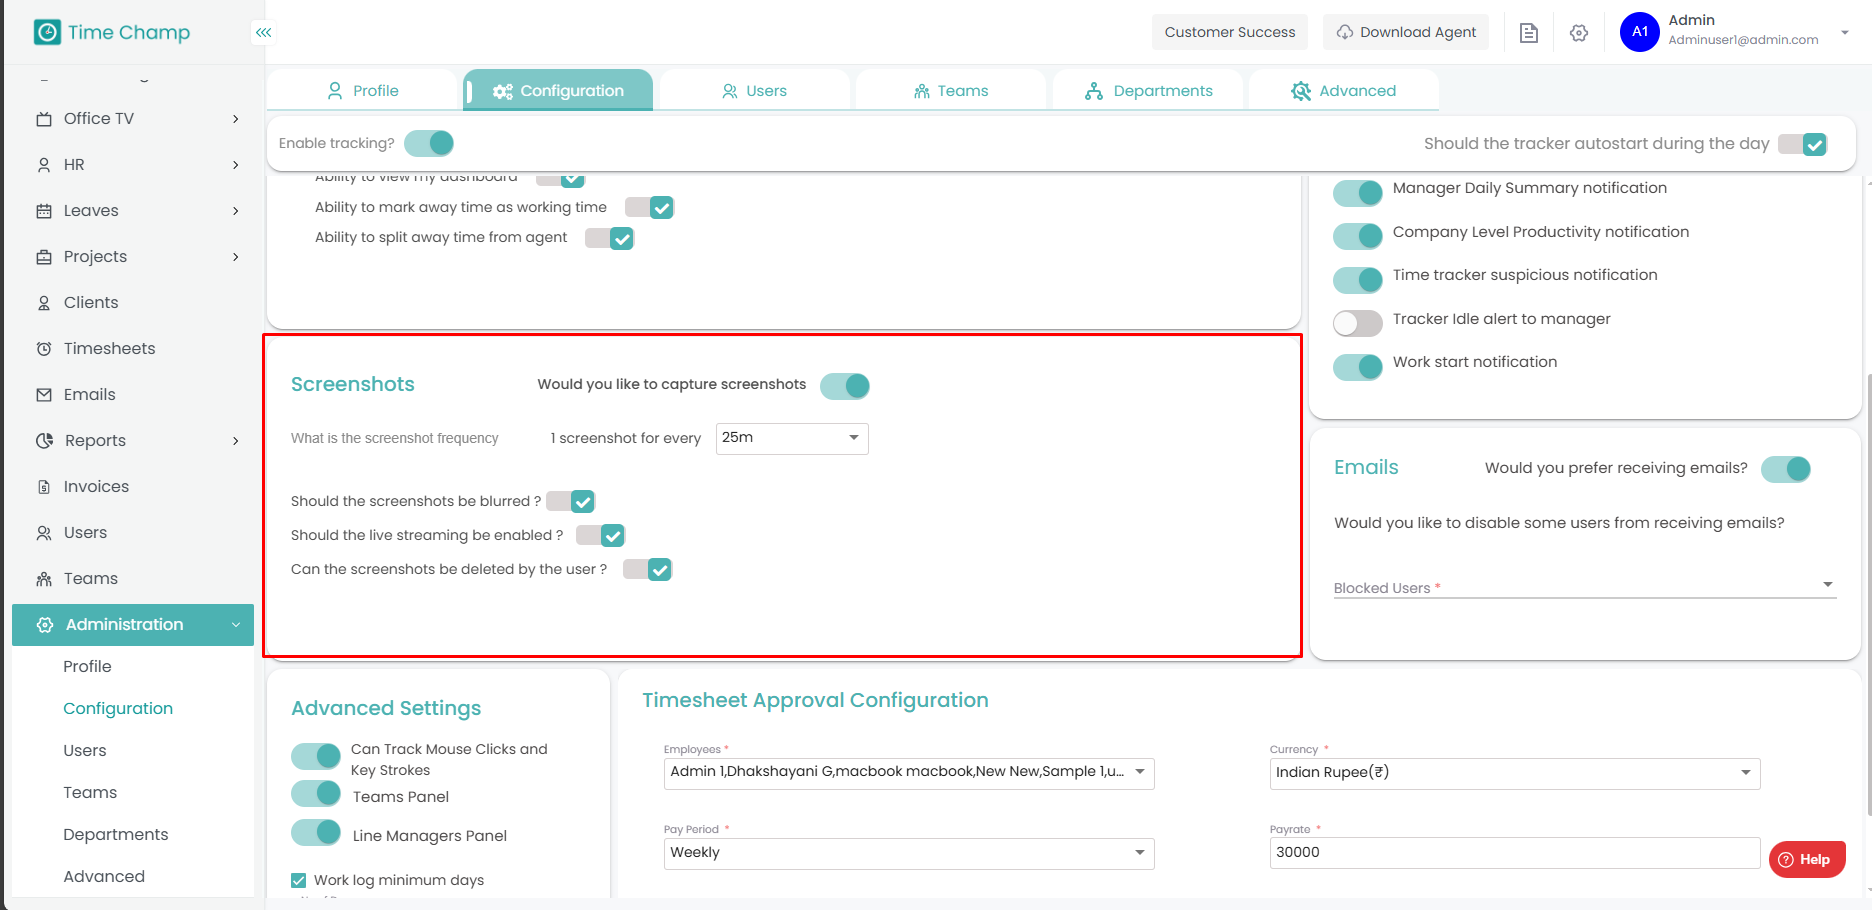
Task: Click the Users sidebar icon
Action: 44,533
